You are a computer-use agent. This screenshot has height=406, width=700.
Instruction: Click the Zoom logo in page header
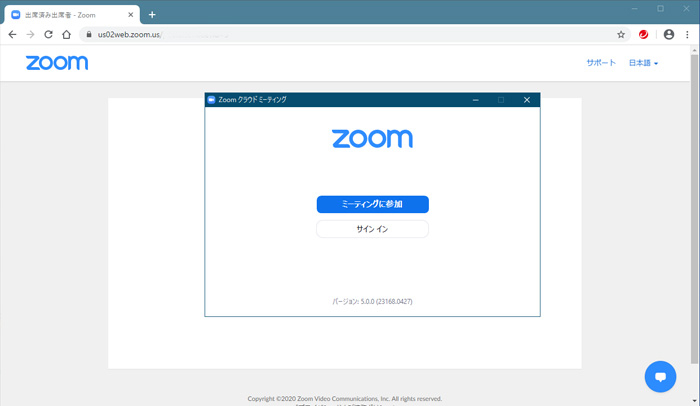tap(57, 63)
